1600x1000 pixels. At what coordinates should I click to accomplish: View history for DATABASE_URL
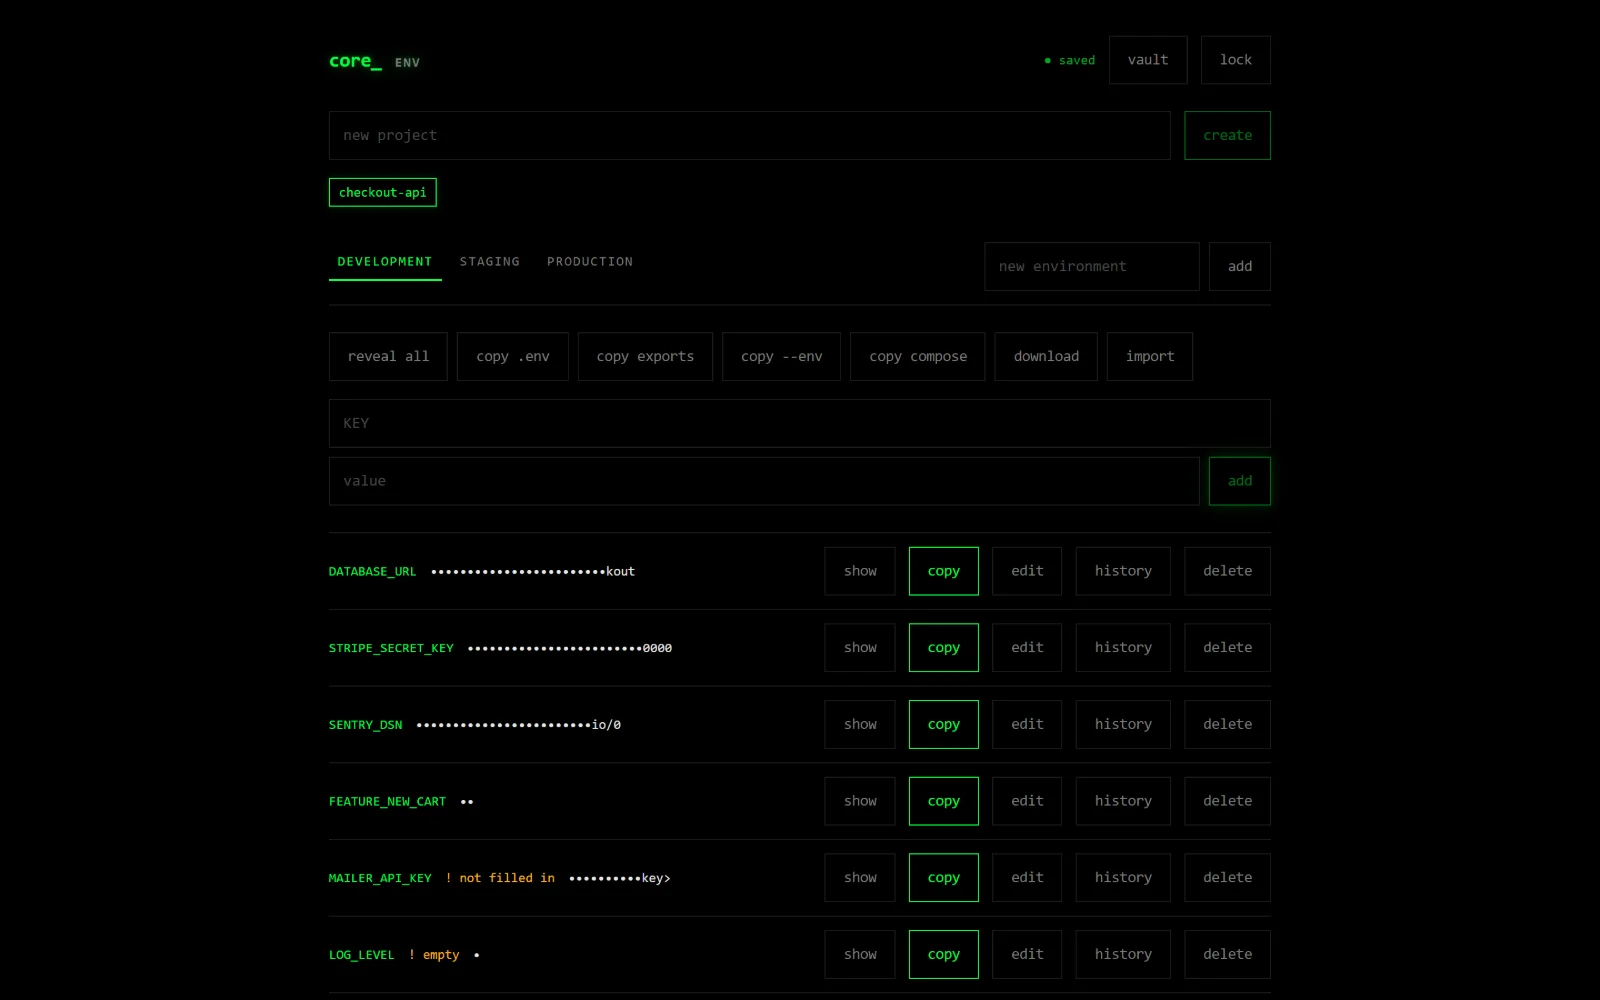1123,571
